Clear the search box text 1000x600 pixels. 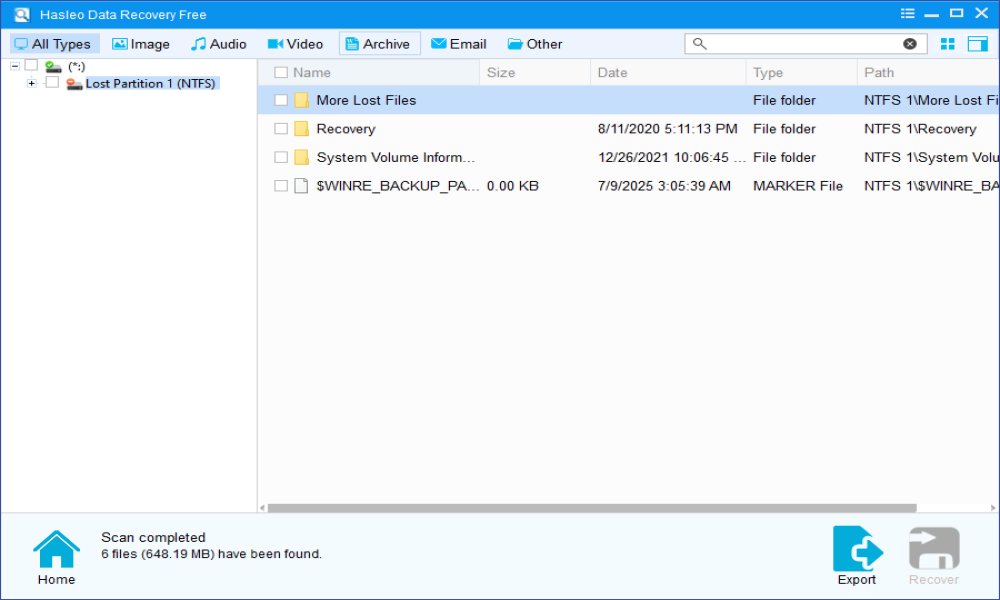pos(909,44)
